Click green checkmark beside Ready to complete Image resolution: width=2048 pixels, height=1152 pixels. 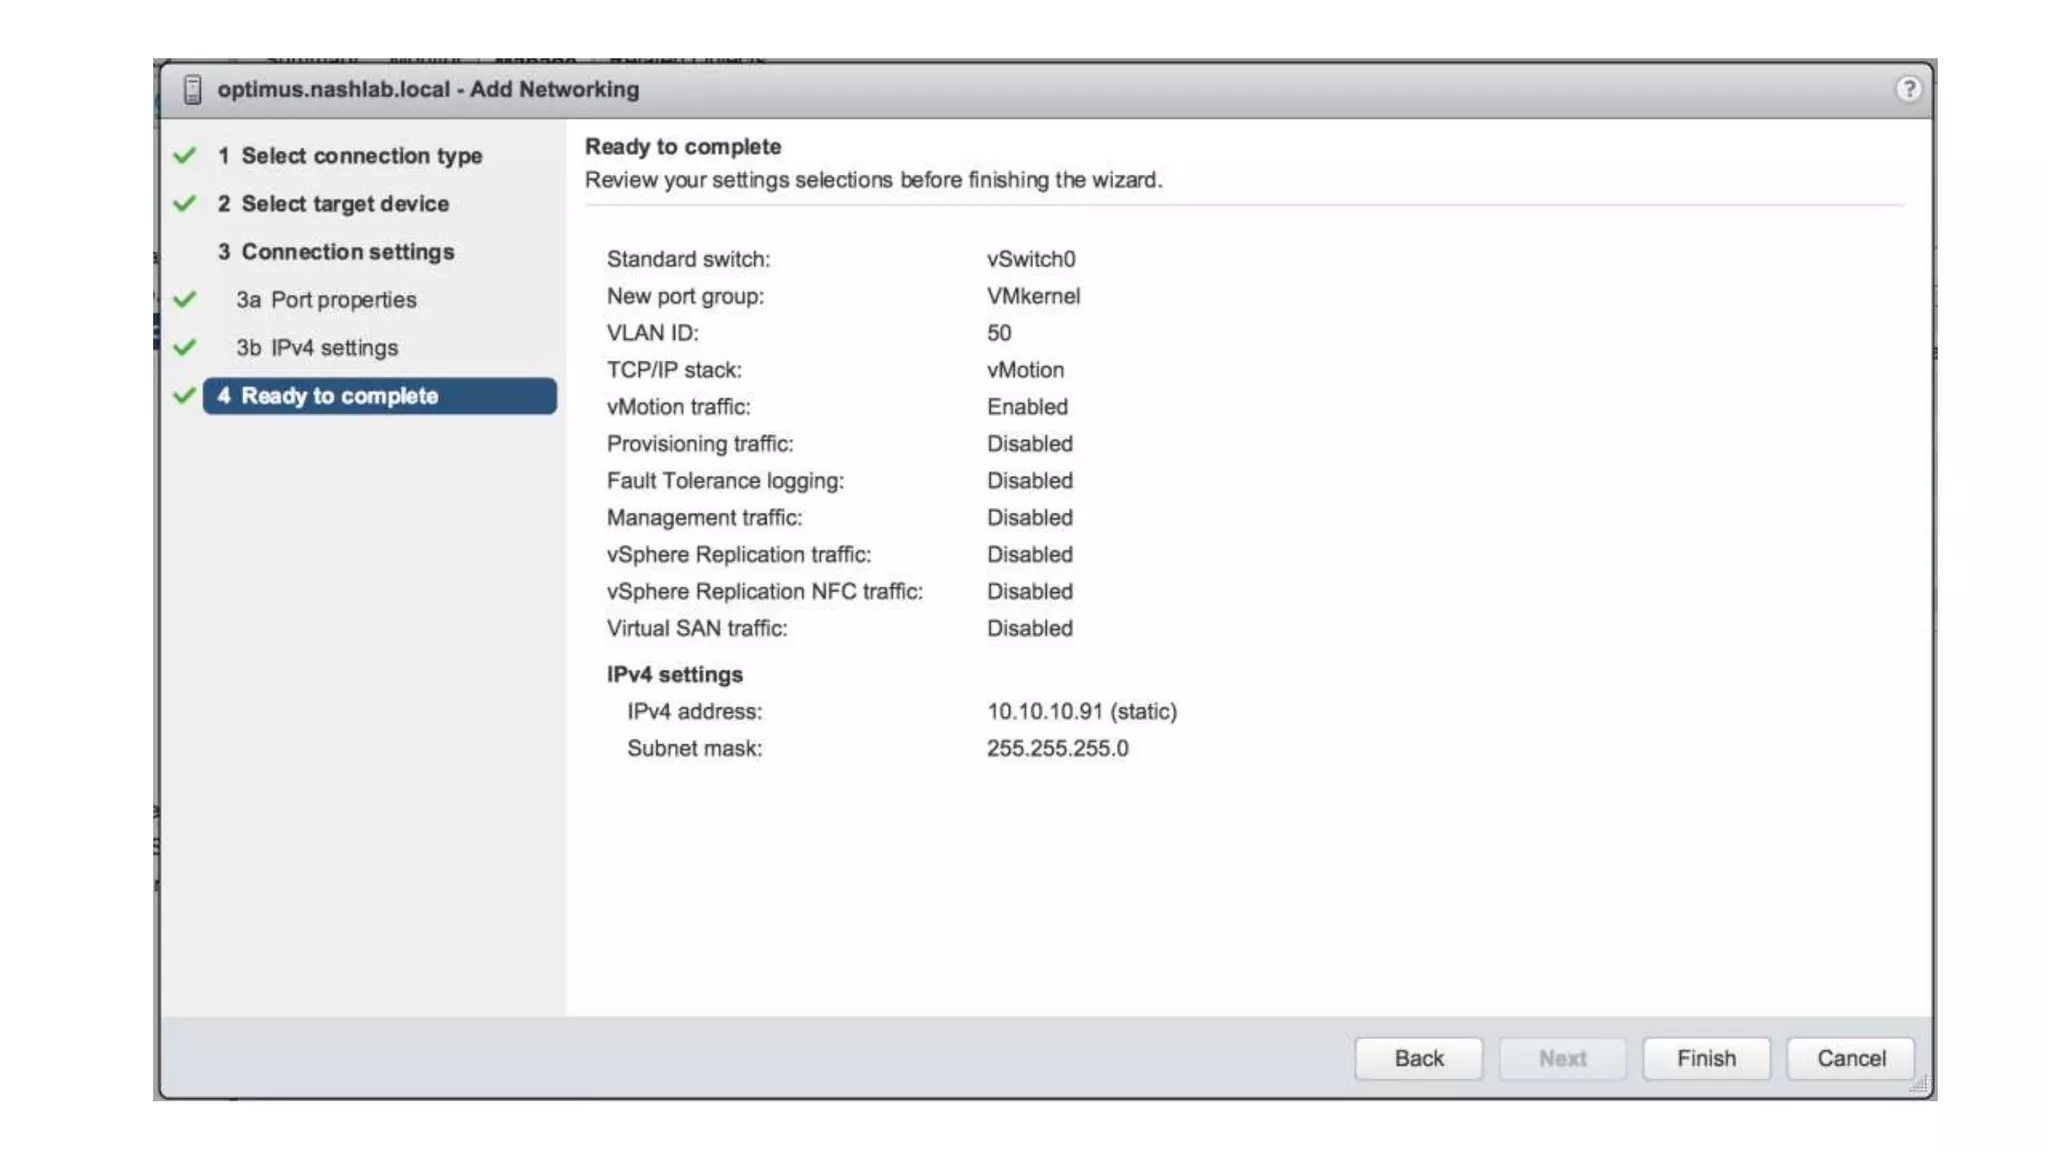184,395
